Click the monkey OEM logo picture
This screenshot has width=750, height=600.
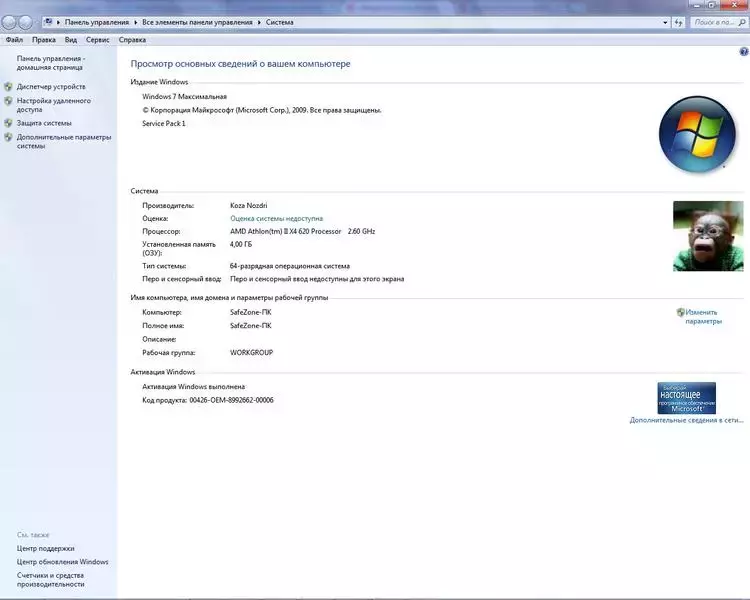click(708, 236)
